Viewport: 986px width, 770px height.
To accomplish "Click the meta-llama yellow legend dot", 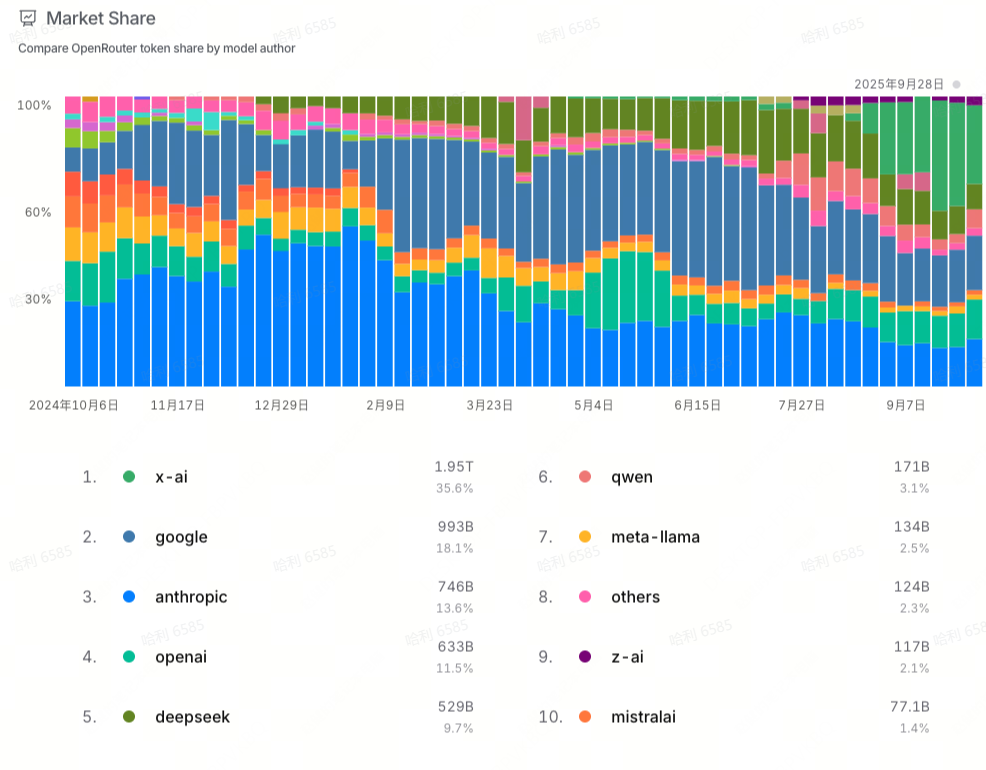I will coord(585,537).
